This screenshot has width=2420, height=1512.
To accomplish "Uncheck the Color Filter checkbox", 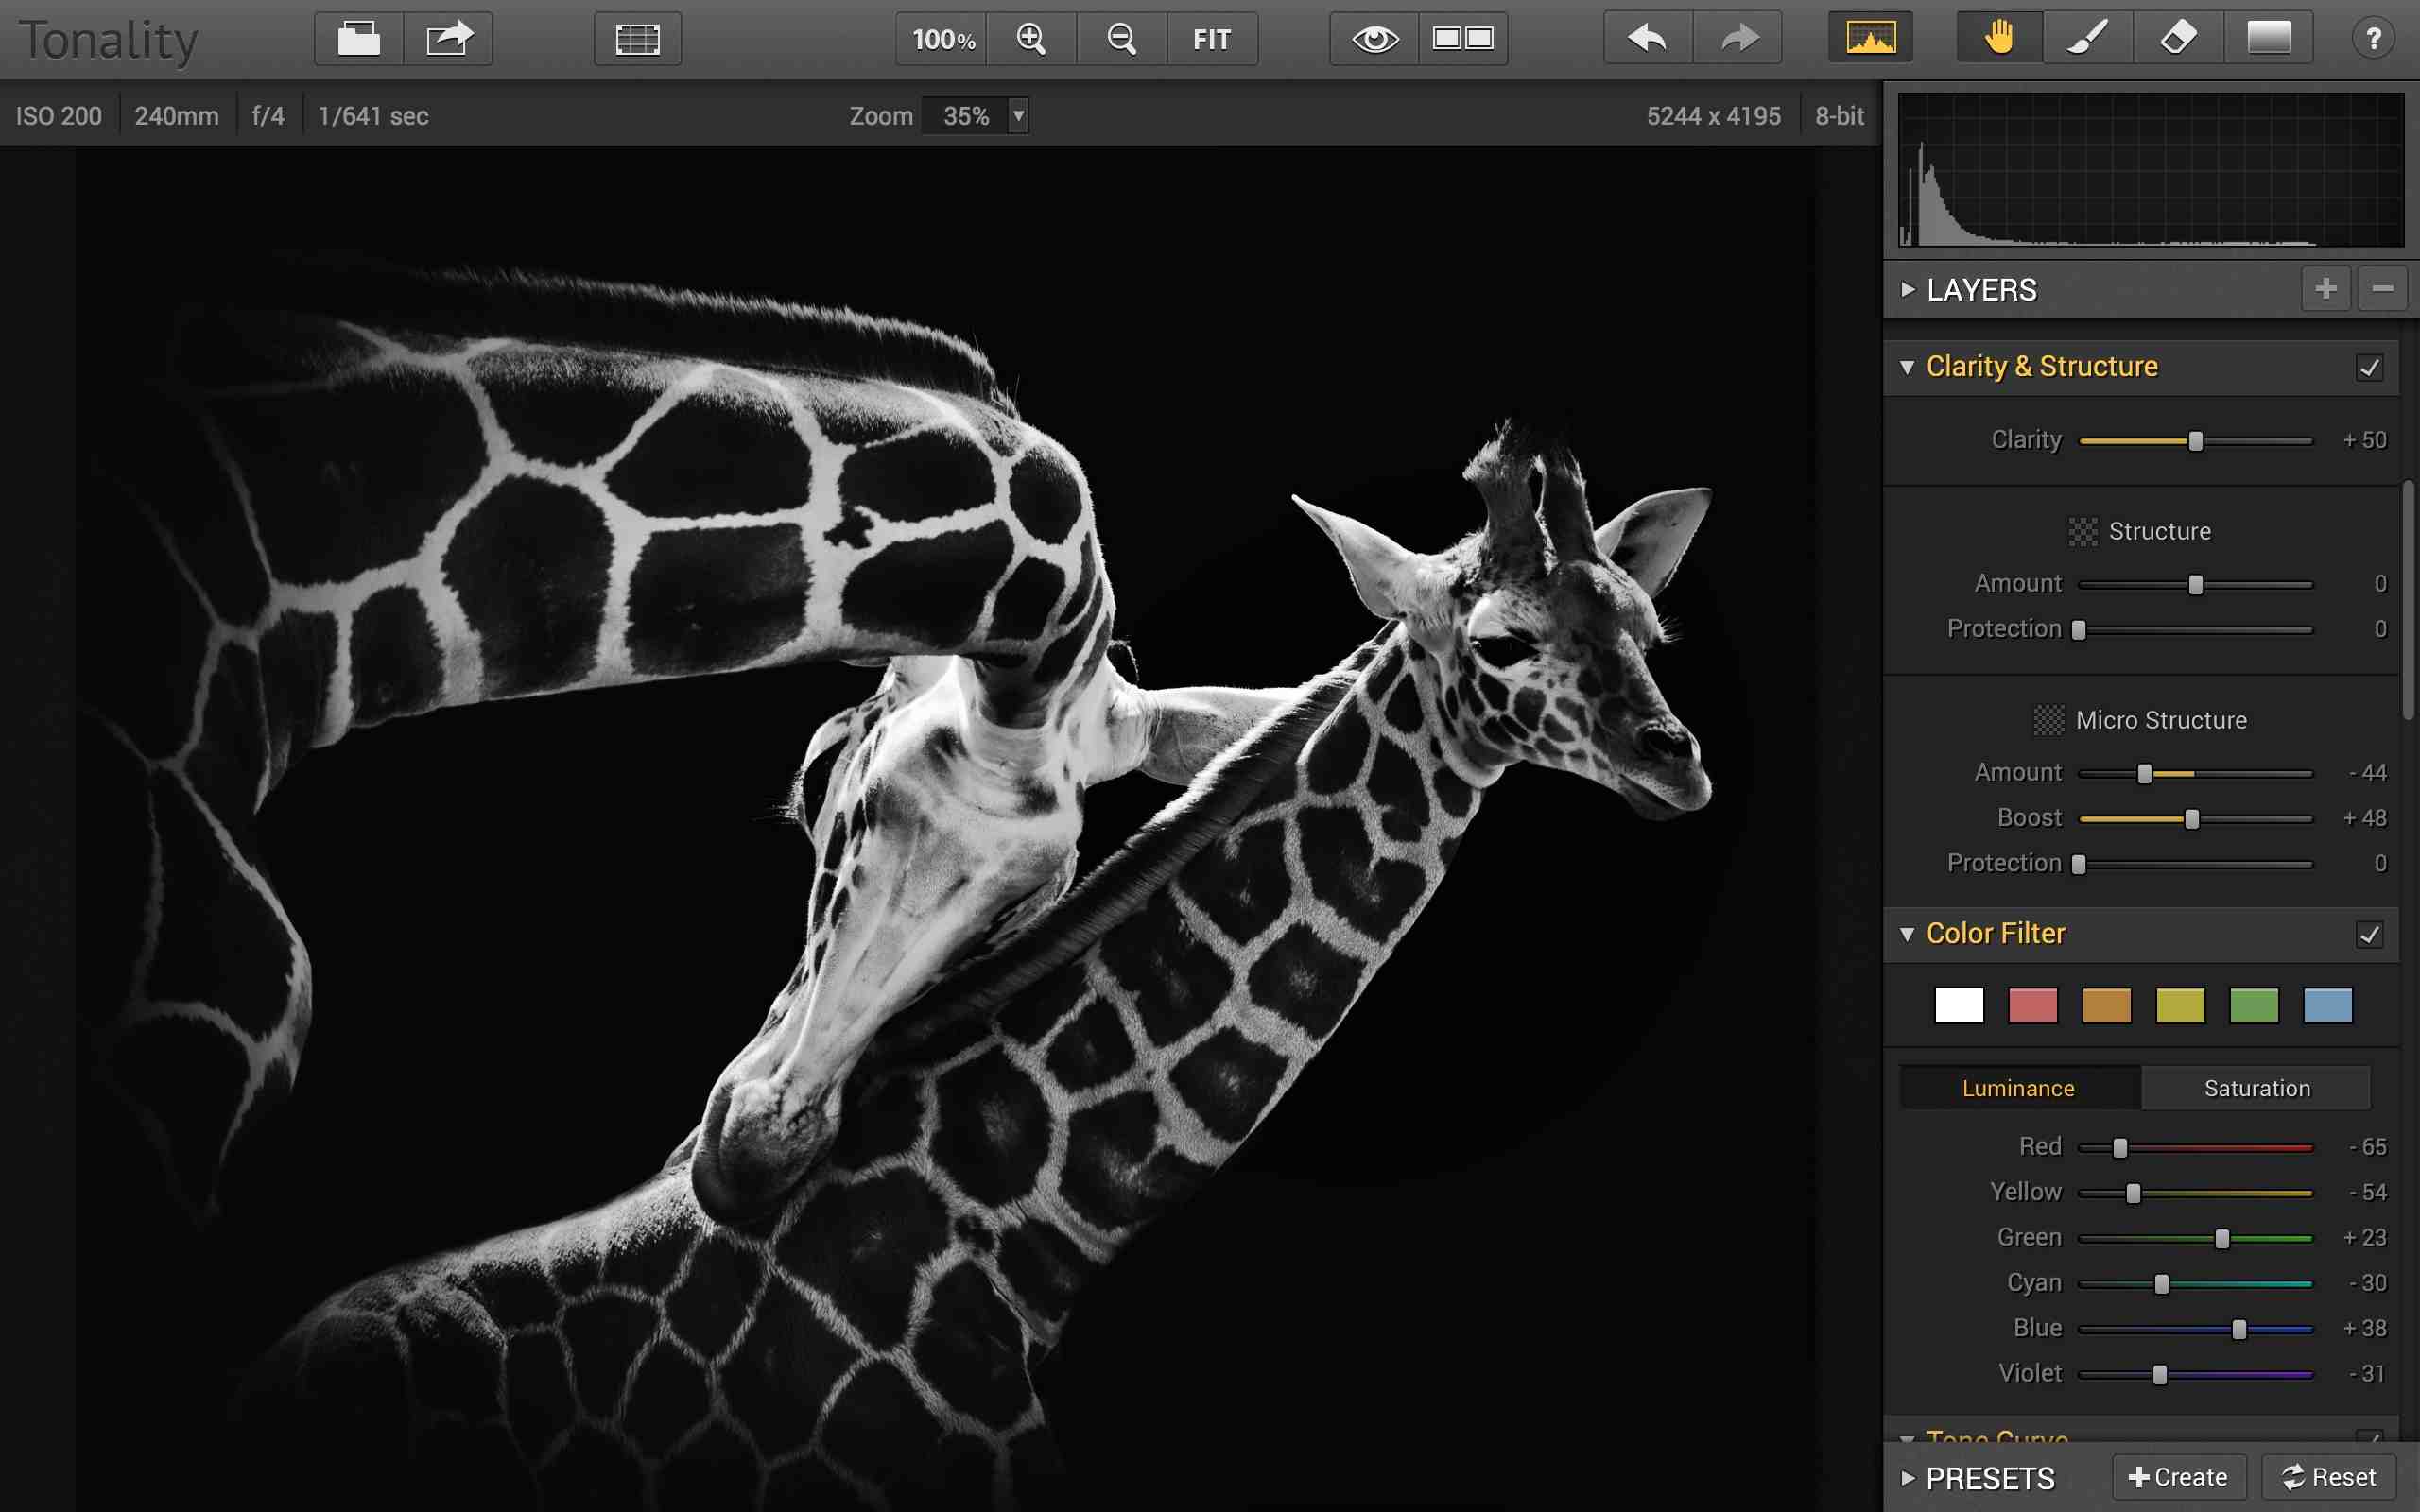I will 2369,934.
